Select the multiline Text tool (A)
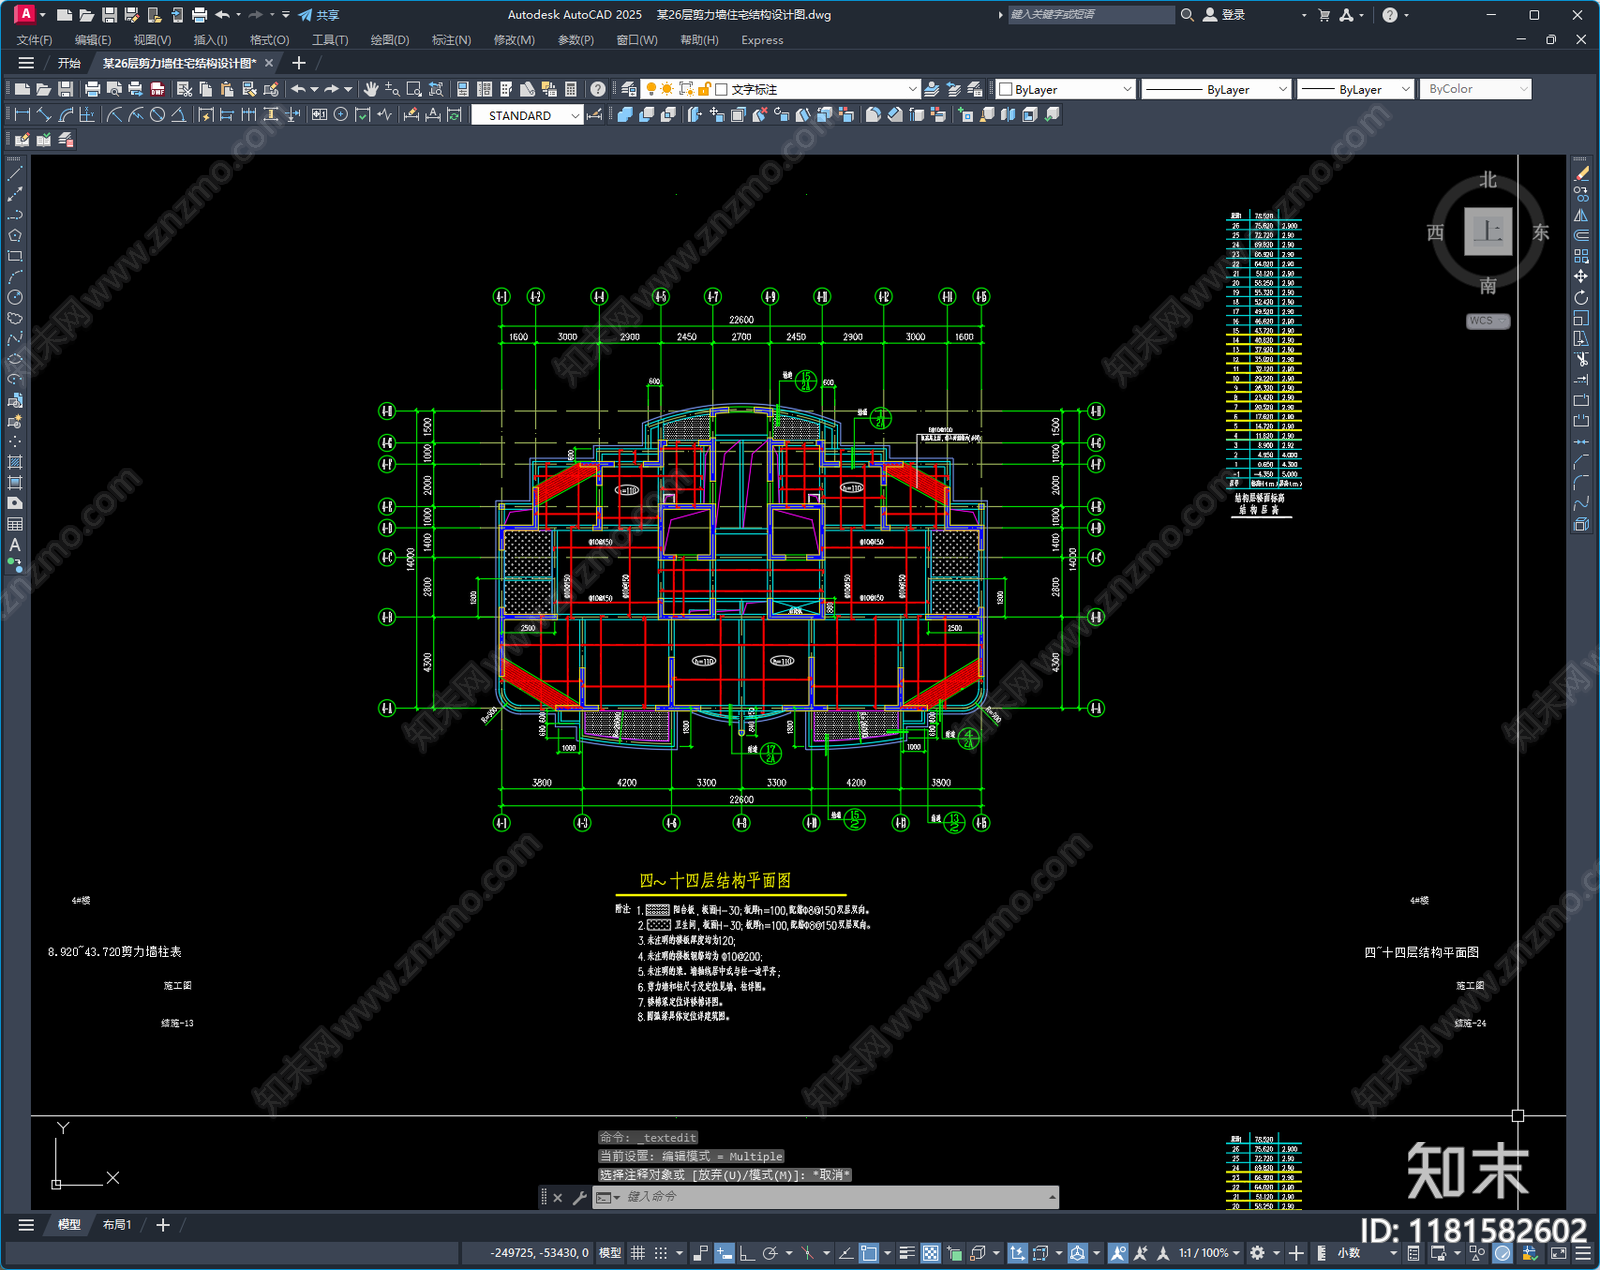This screenshot has height=1270, width=1600. (x=15, y=545)
